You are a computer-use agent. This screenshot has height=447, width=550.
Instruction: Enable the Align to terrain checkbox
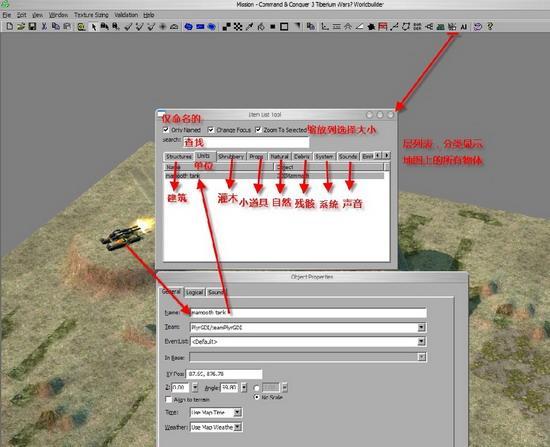coord(168,399)
